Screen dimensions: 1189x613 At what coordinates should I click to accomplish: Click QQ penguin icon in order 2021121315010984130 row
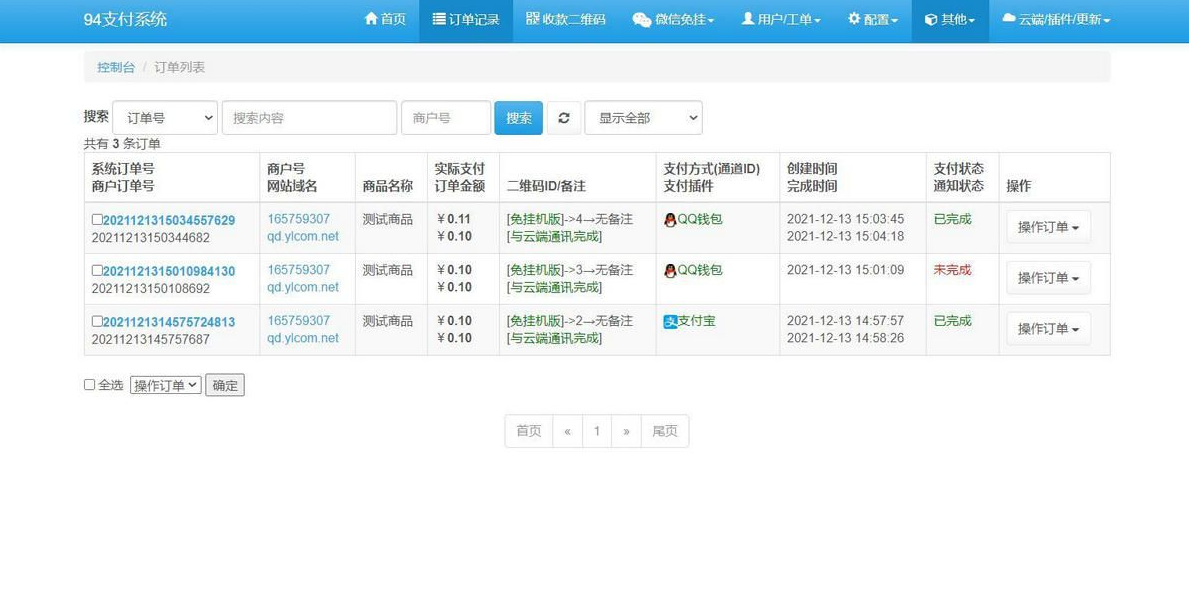pyautogui.click(x=670, y=271)
